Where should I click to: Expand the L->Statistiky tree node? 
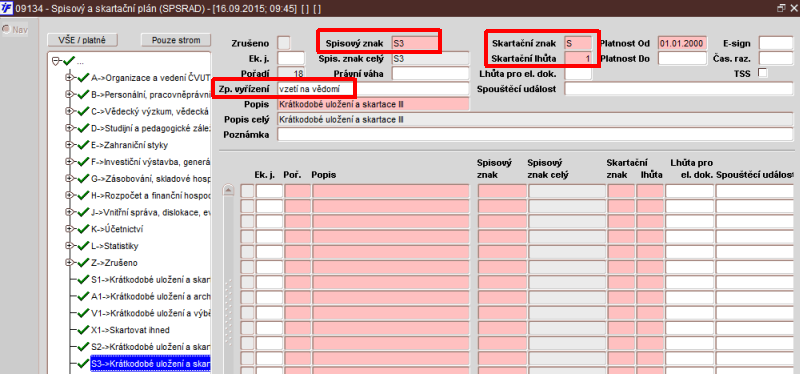pyautogui.click(x=69, y=246)
